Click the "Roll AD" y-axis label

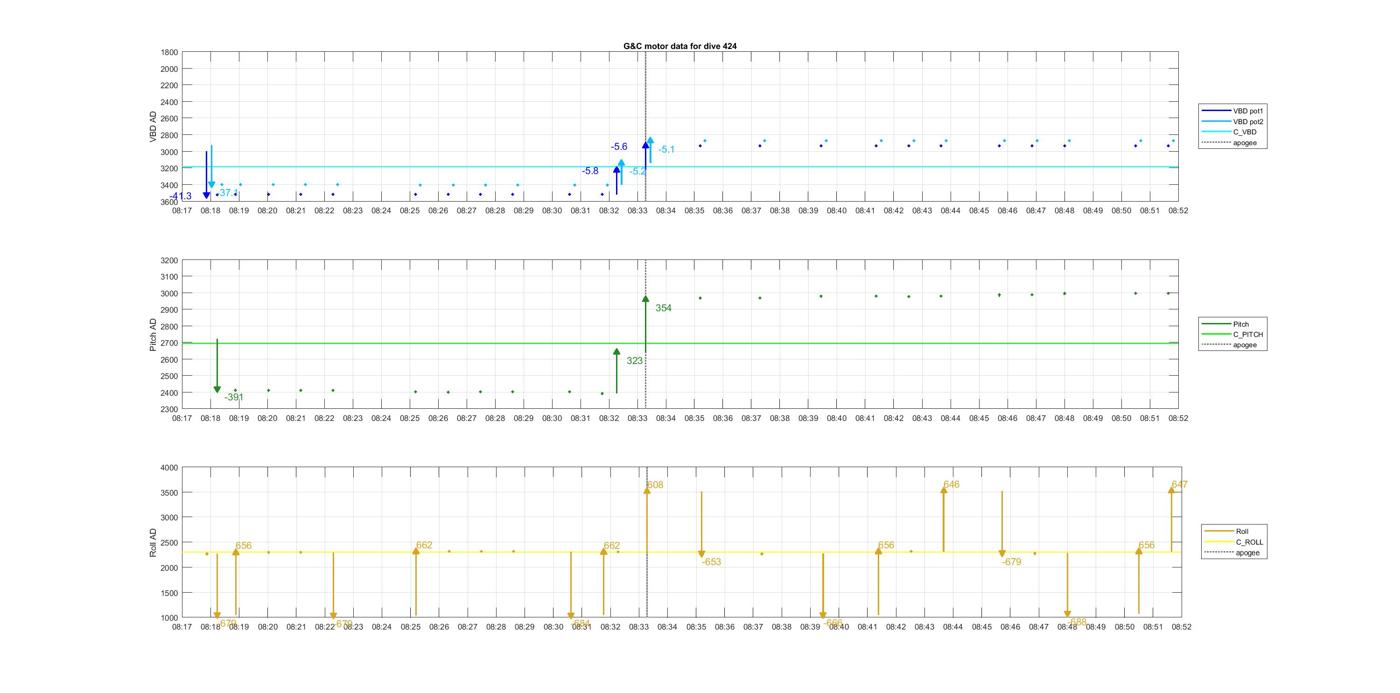(155, 542)
